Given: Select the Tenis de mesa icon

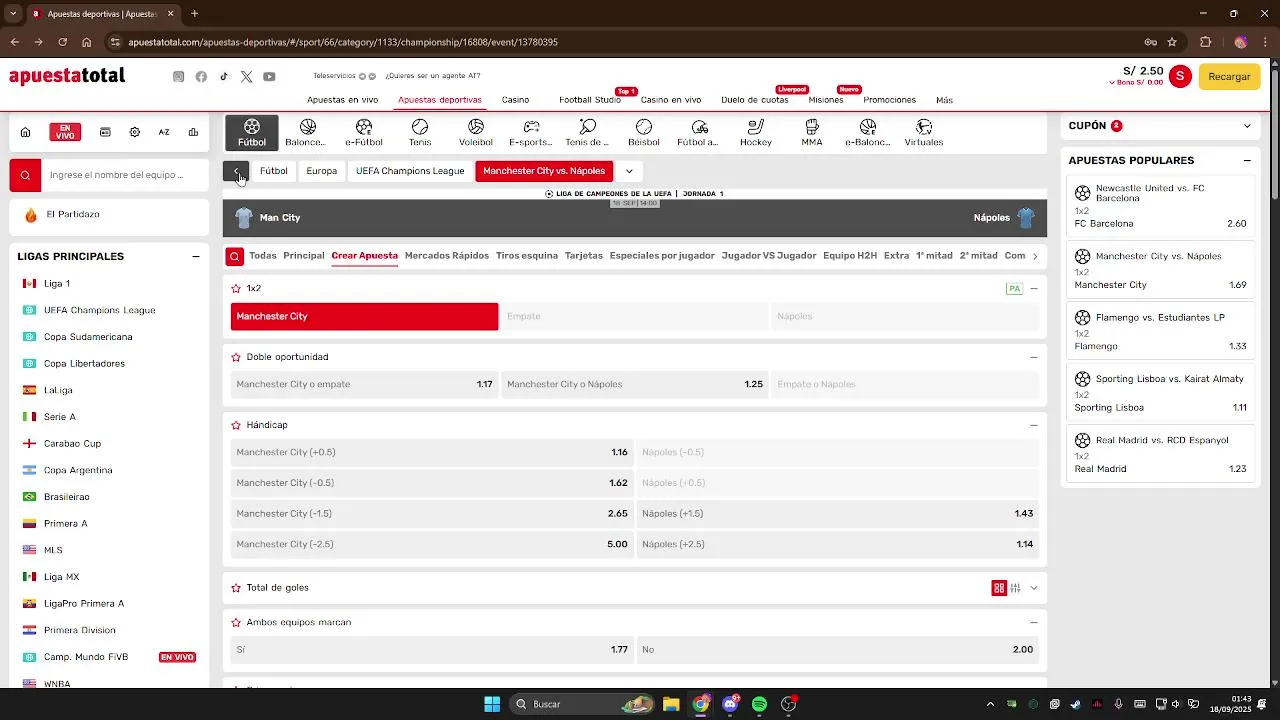Looking at the screenshot, I should [x=587, y=133].
